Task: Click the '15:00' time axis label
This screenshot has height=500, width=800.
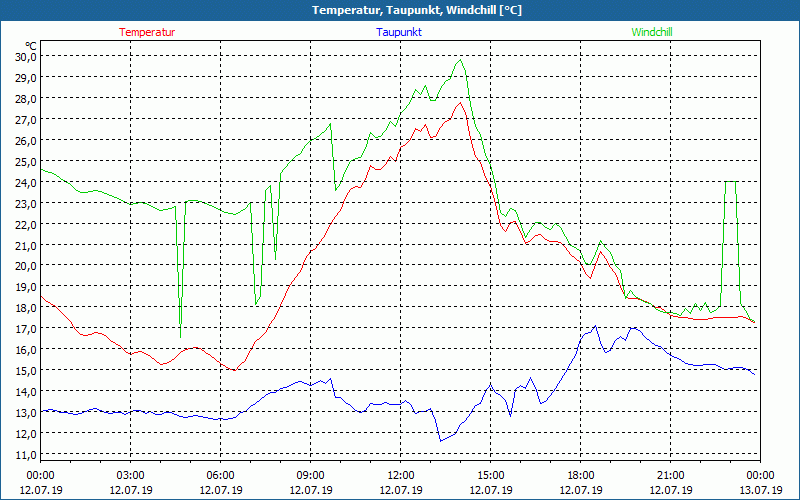Action: [x=491, y=476]
